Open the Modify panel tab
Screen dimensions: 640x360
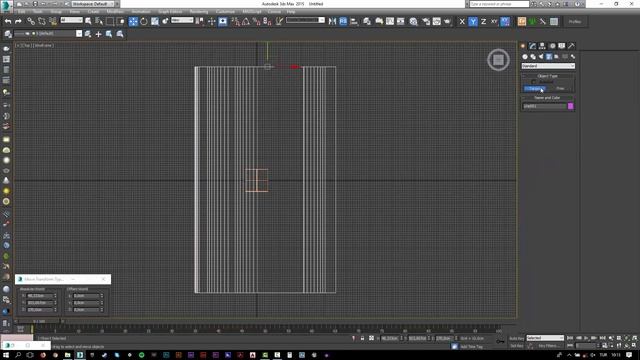click(x=532, y=46)
